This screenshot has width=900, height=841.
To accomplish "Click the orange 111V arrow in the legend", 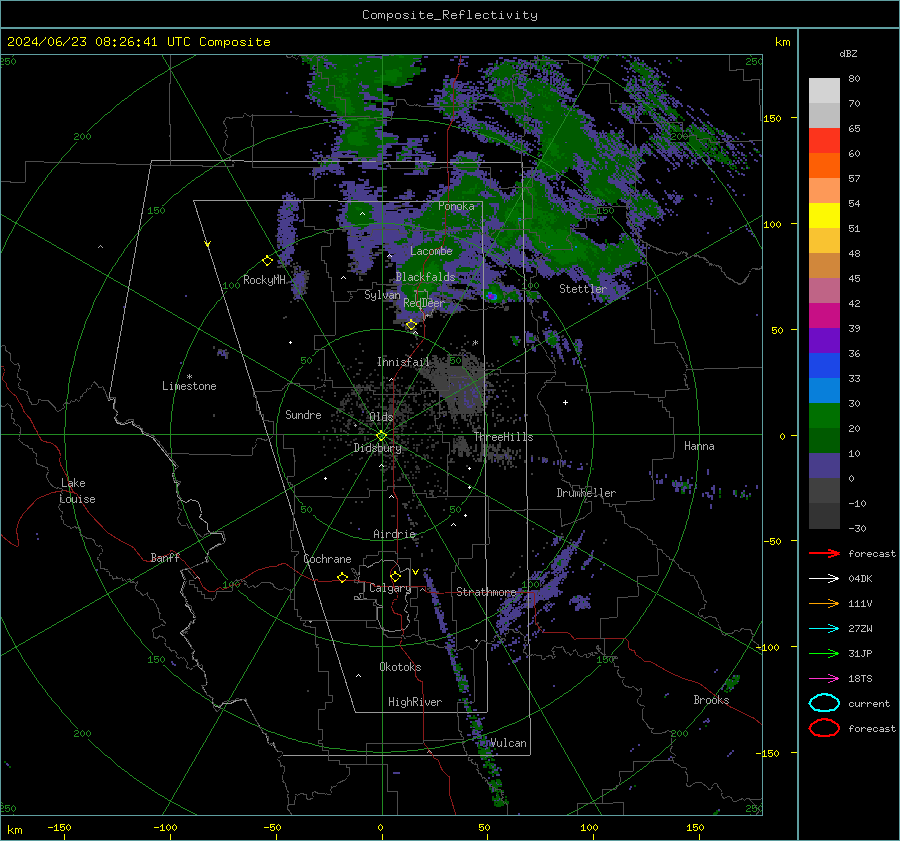I will (x=824, y=603).
